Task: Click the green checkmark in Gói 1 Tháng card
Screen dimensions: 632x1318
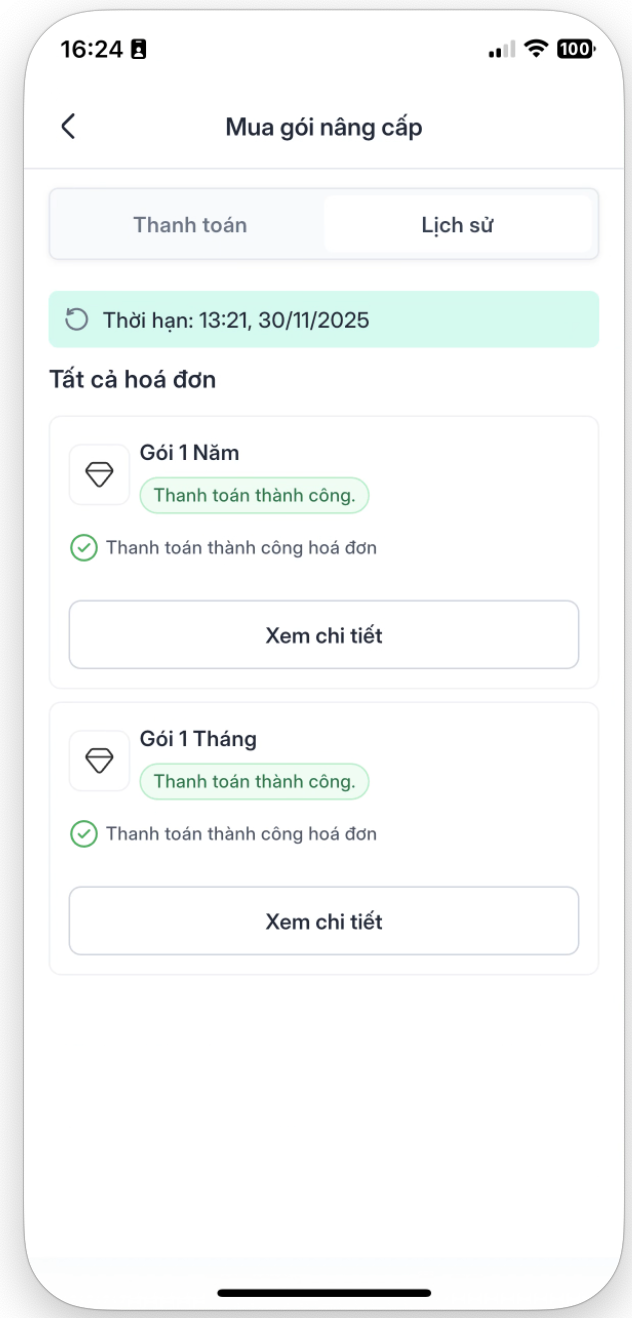Action: click(84, 833)
